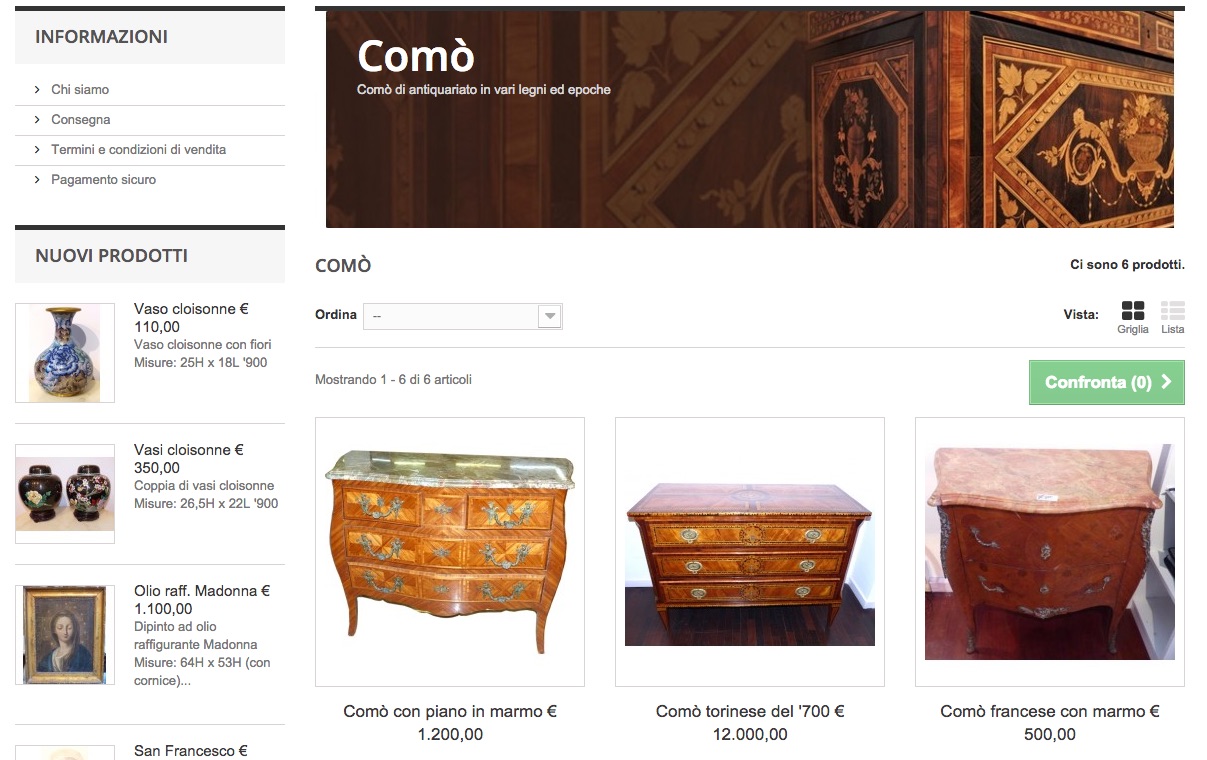Switch to Griglia grid view
This screenshot has width=1207, height=760.
point(1133,317)
